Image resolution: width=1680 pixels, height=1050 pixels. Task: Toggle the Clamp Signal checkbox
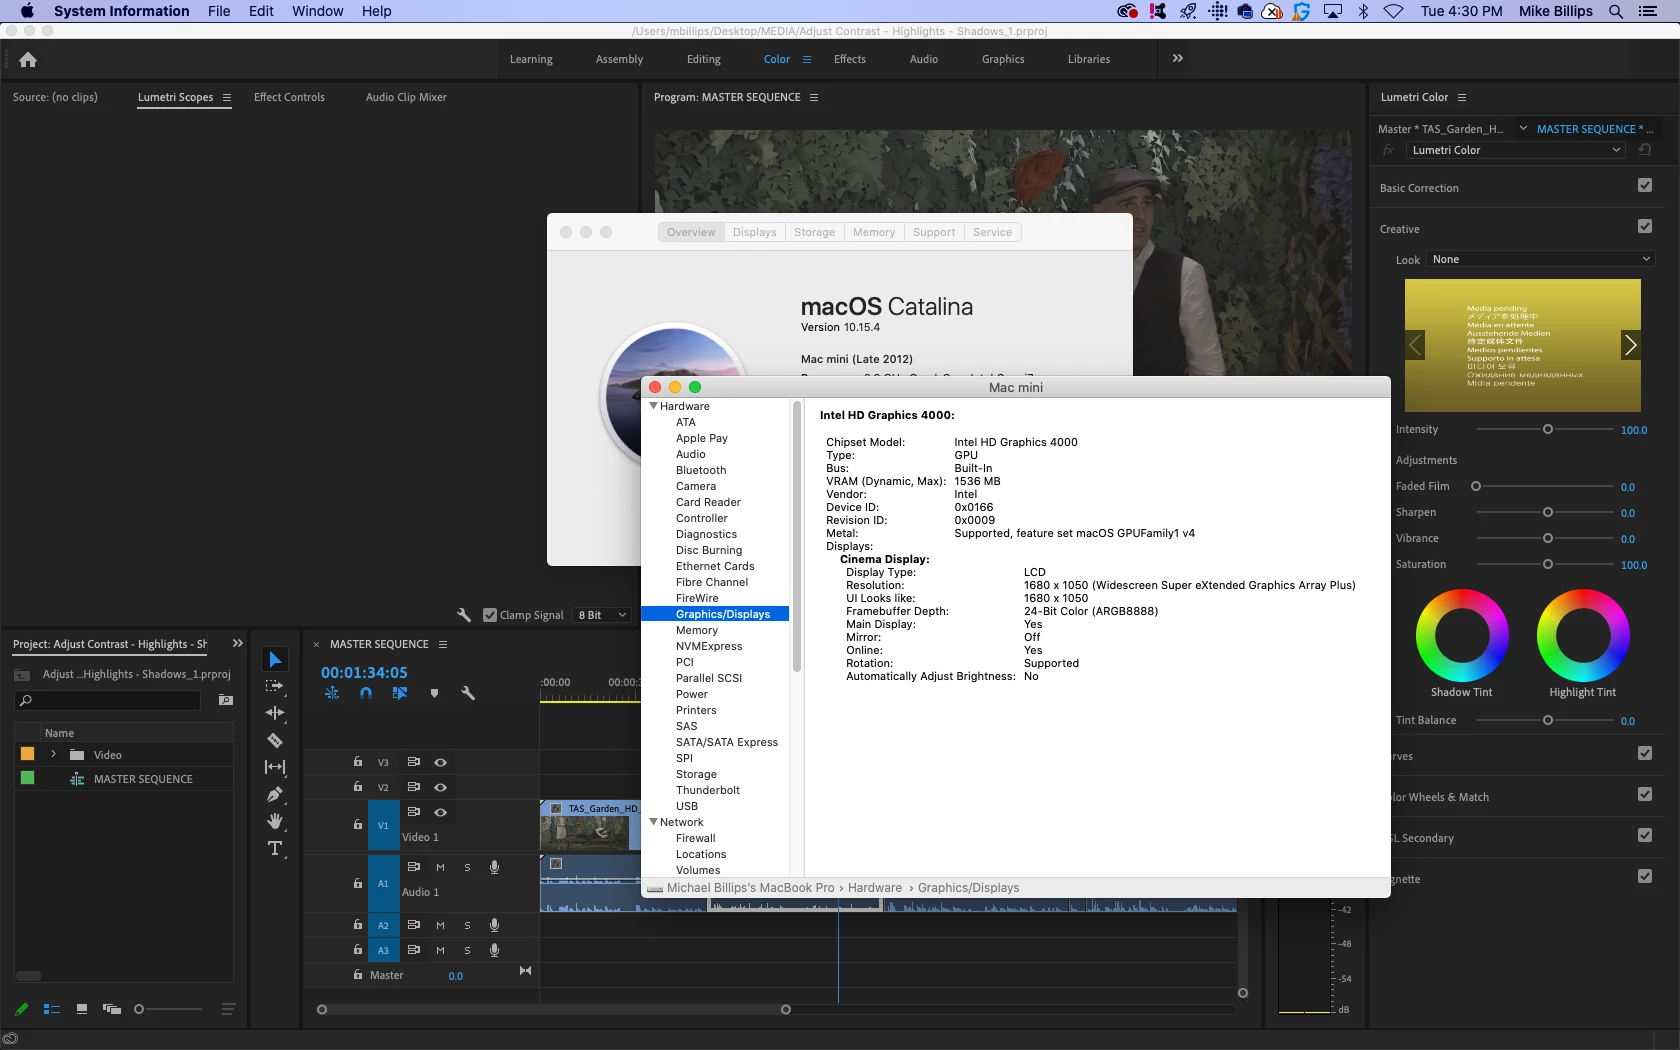click(490, 615)
